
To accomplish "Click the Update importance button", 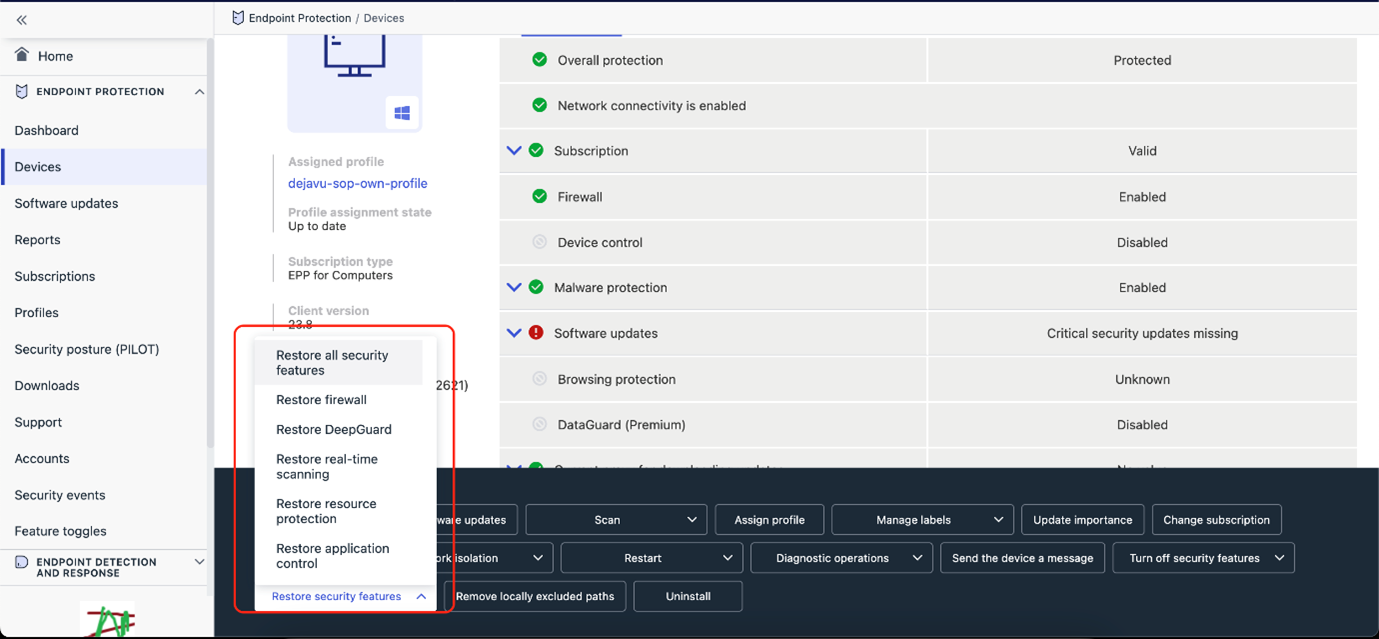I will point(1083,520).
